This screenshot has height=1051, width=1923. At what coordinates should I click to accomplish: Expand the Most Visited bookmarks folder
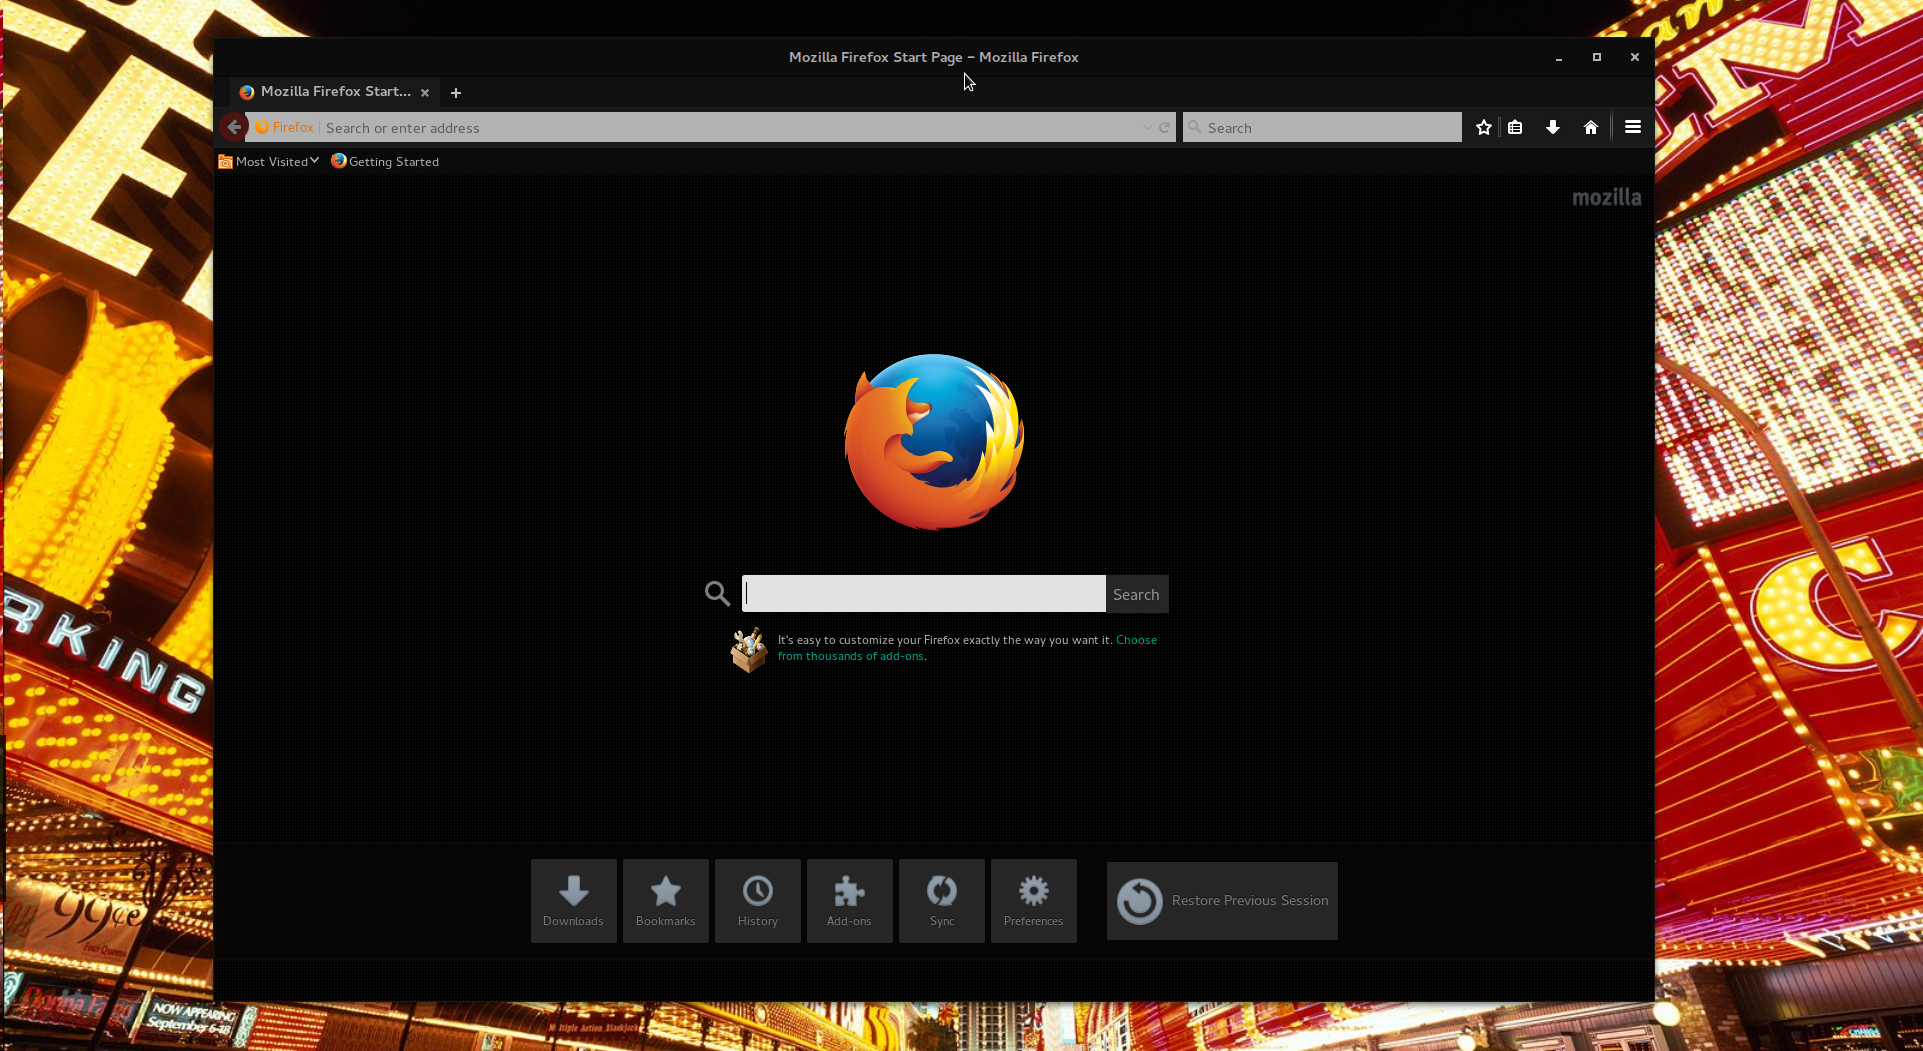coord(268,161)
